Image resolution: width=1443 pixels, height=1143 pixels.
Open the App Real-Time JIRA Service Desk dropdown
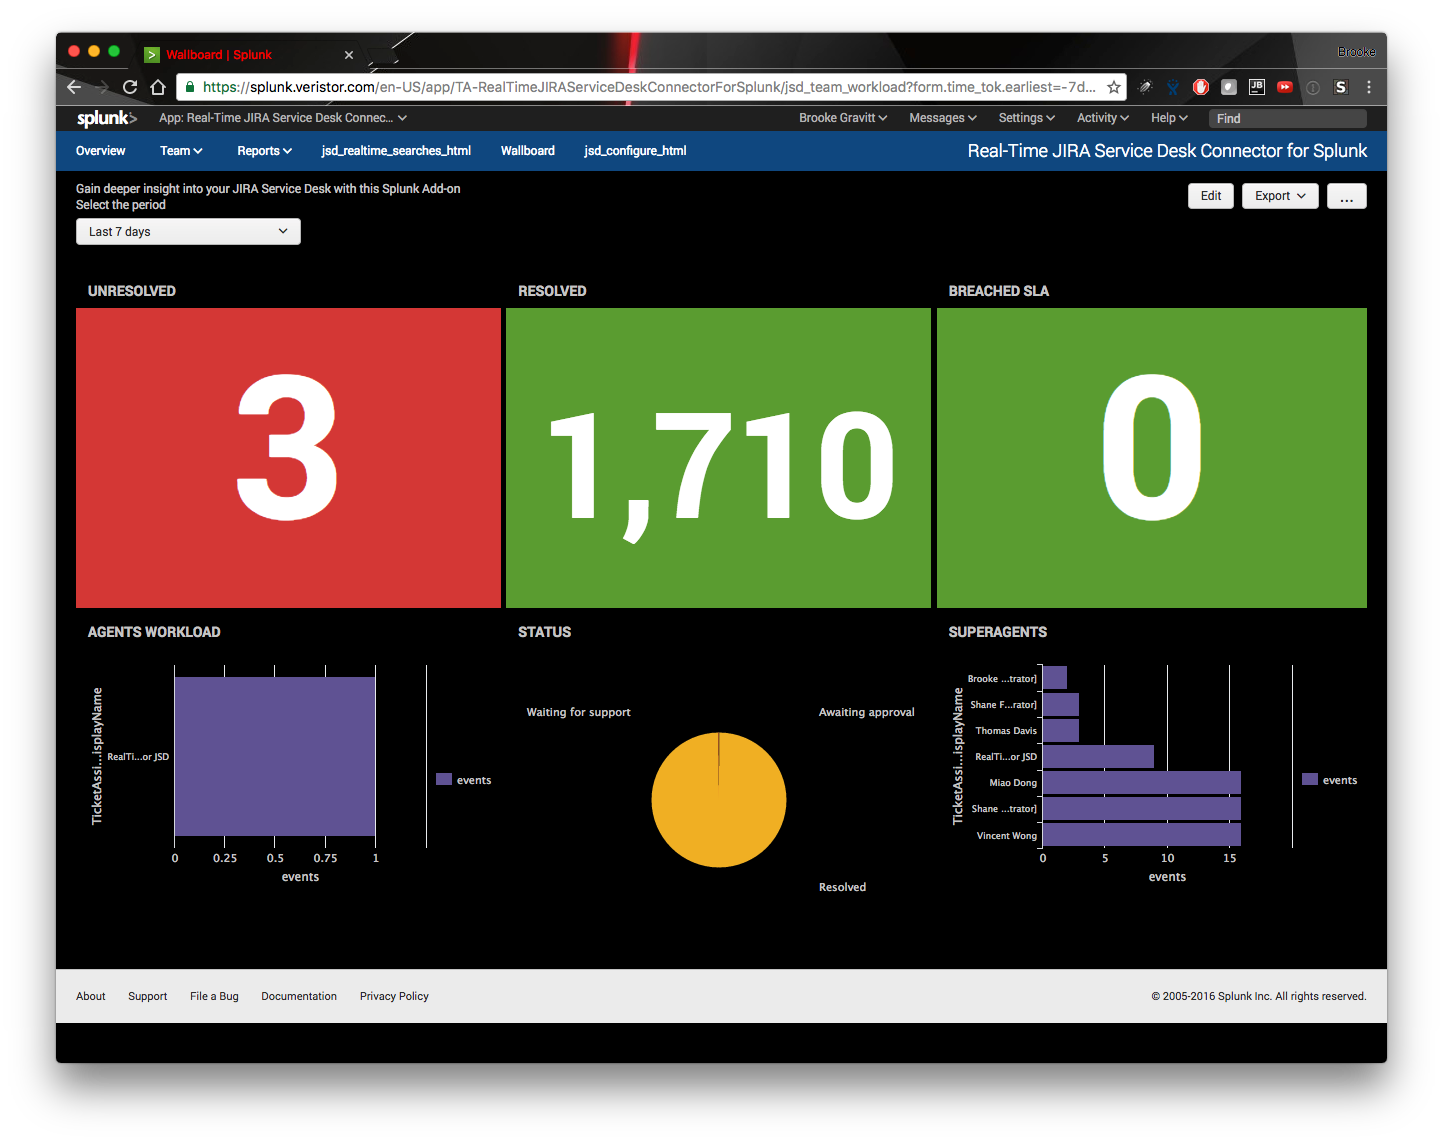coord(283,118)
